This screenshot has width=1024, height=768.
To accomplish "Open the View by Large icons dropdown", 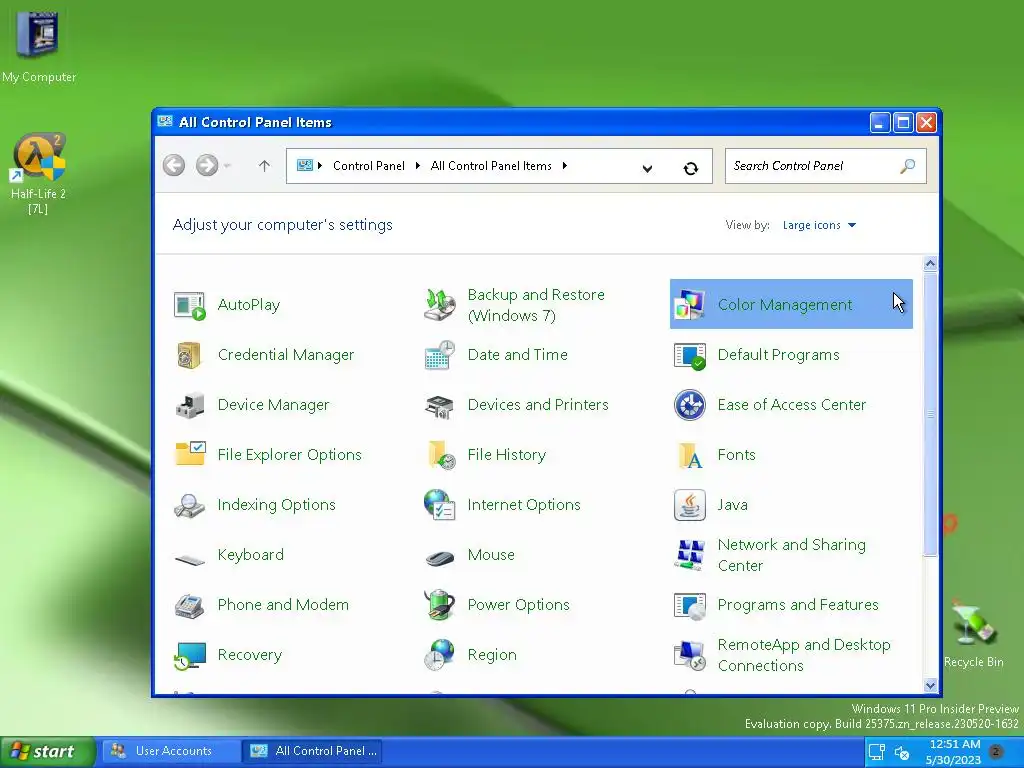I will (x=820, y=225).
